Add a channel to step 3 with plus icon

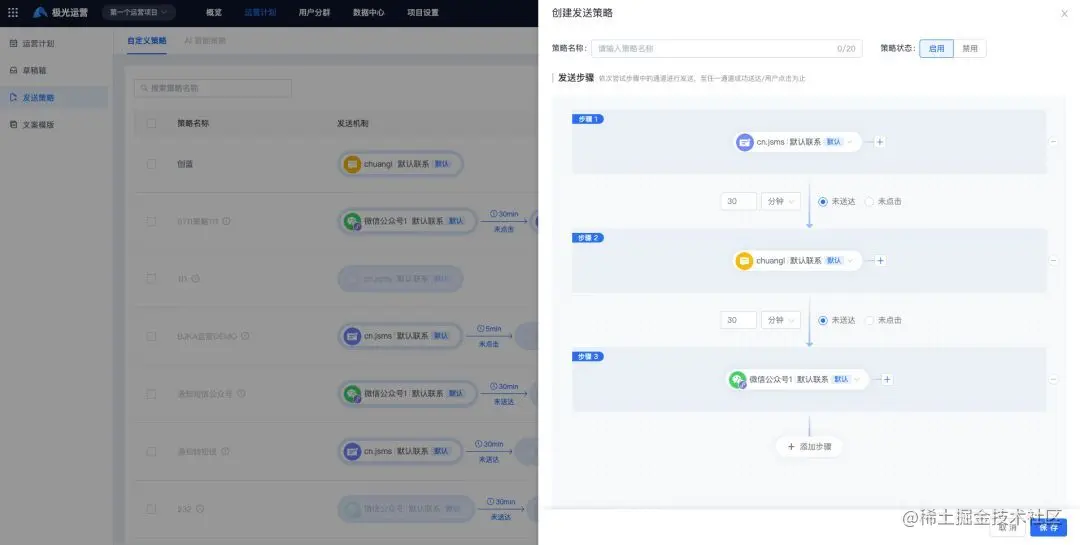click(887, 380)
